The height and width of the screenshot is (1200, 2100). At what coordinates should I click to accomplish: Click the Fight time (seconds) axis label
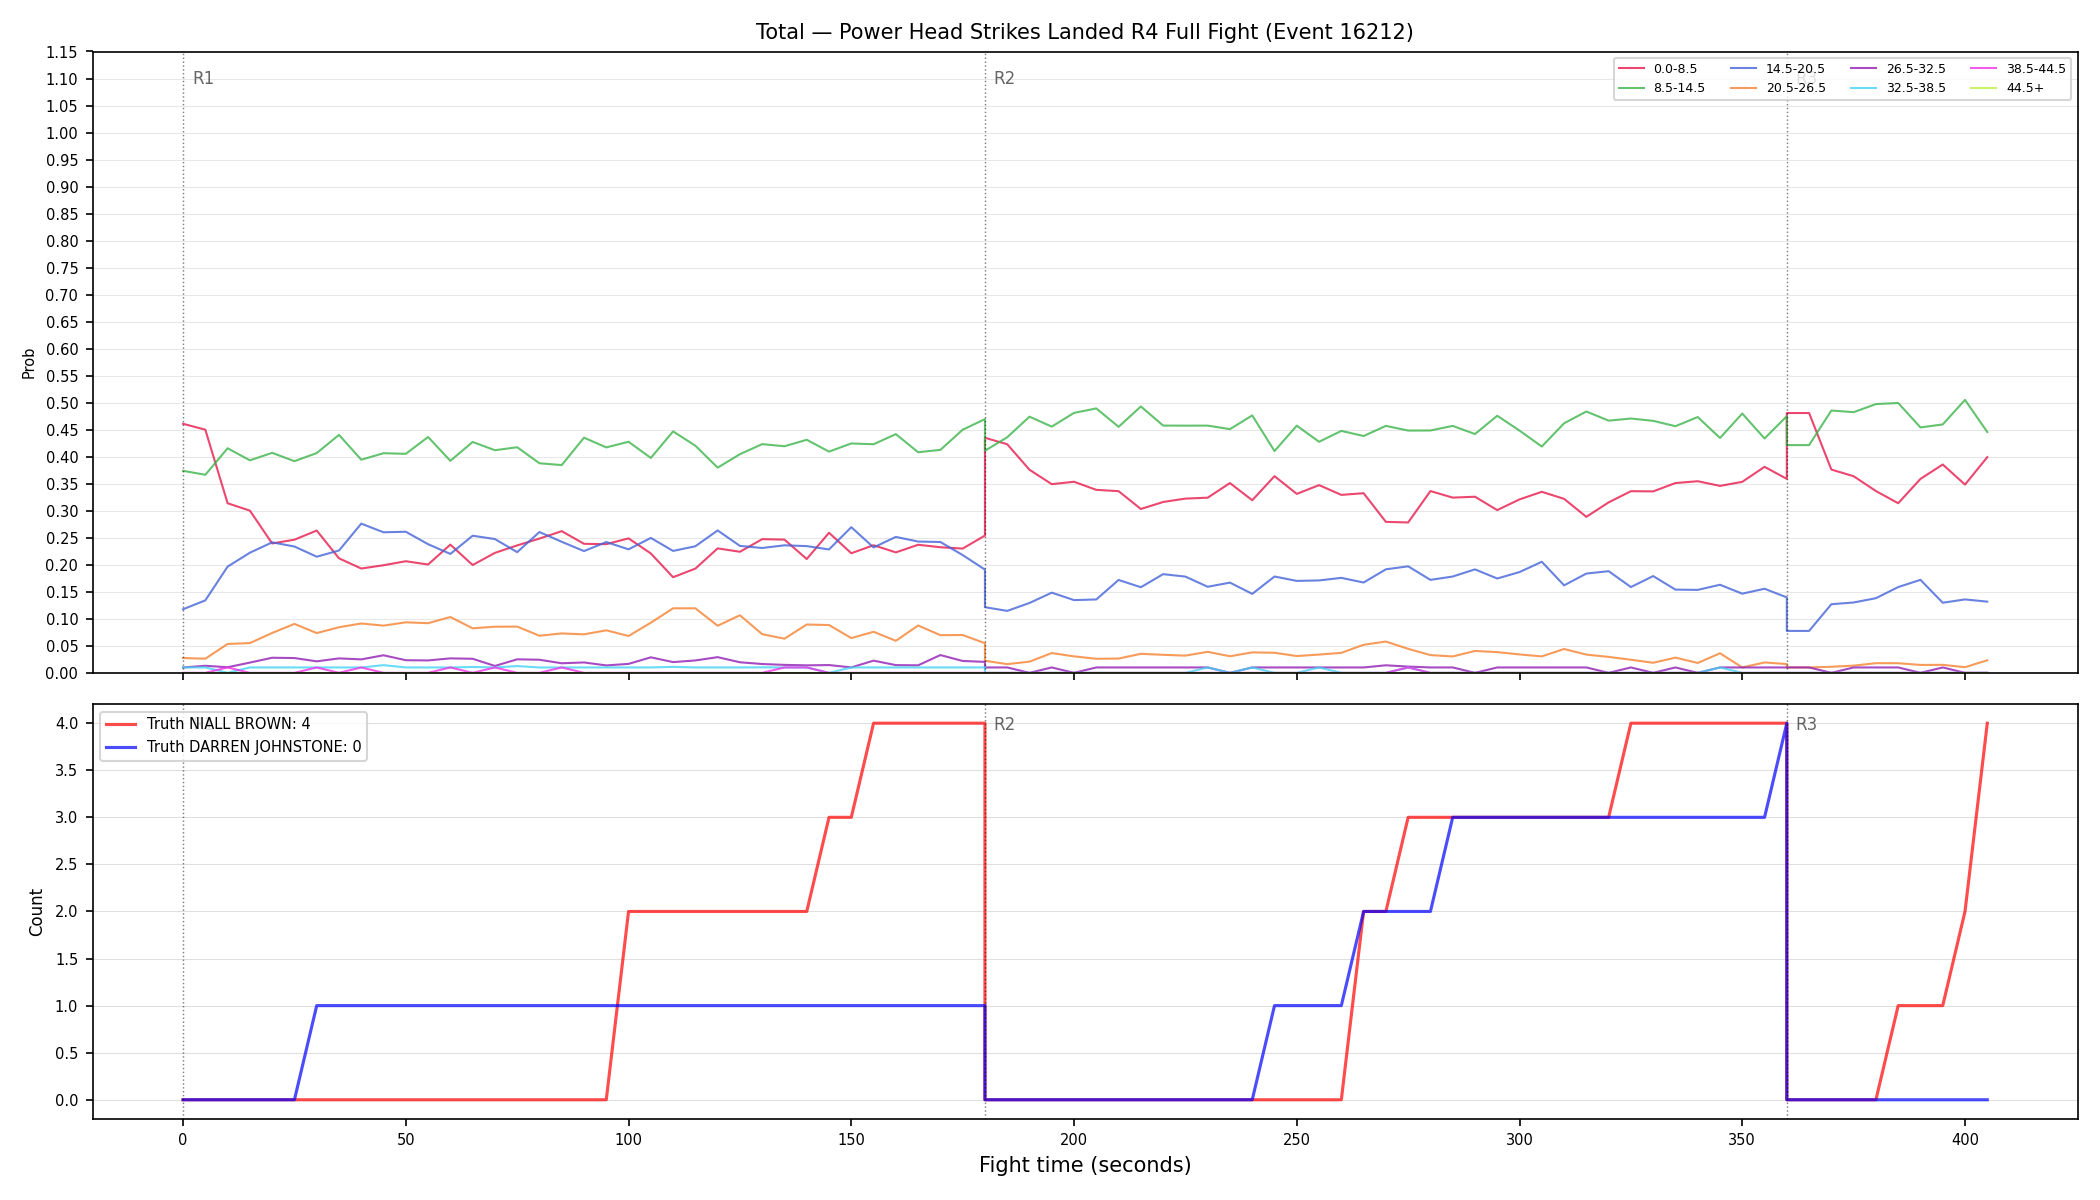1085,1165
